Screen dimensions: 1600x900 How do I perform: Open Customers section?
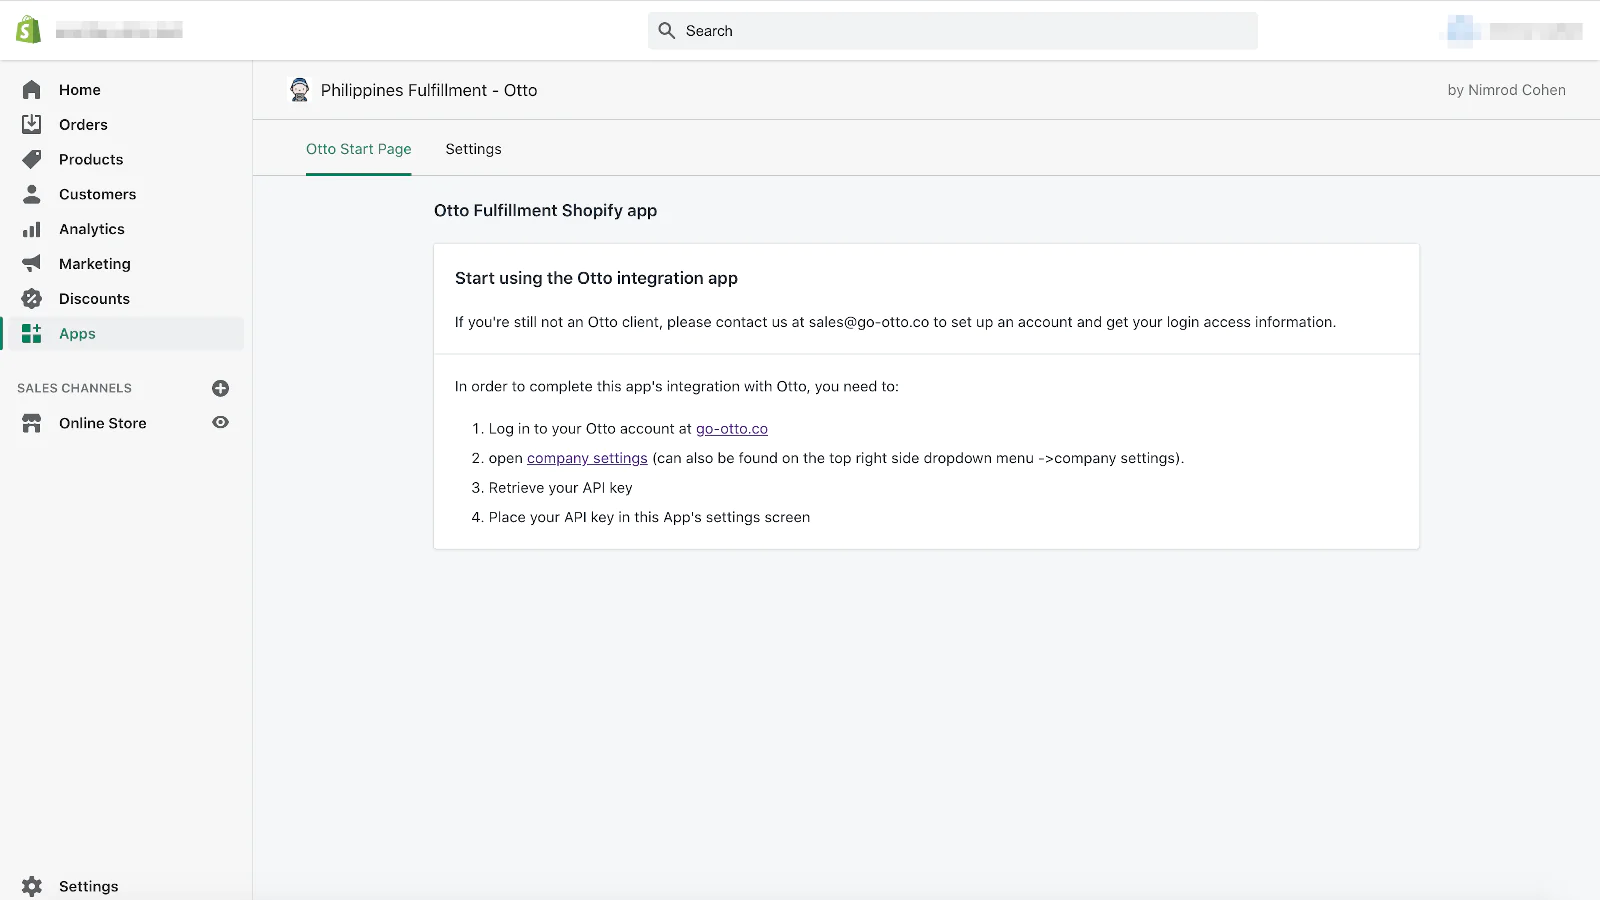point(98,194)
